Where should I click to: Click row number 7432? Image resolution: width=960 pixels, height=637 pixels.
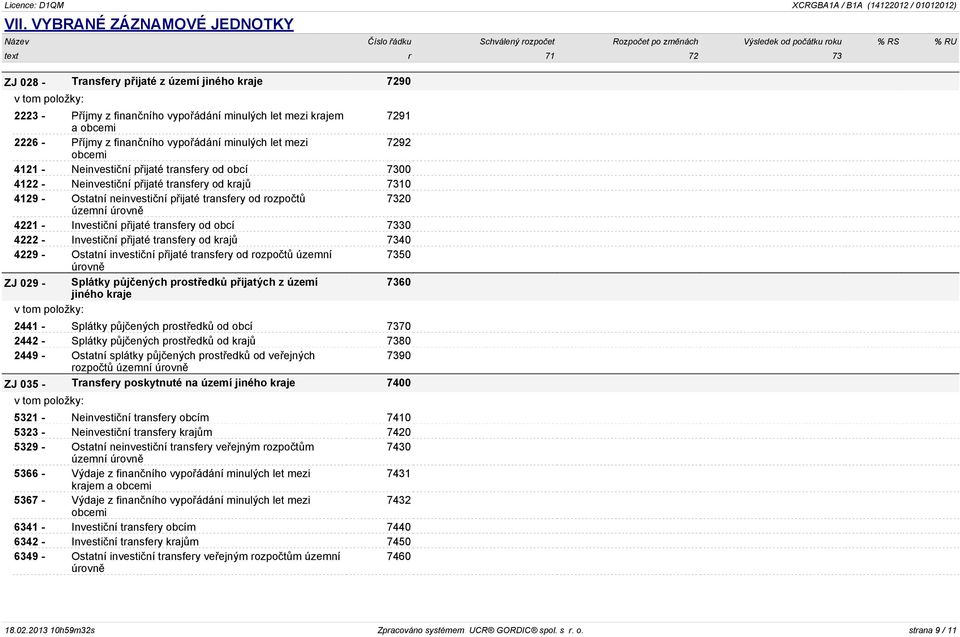(399, 500)
